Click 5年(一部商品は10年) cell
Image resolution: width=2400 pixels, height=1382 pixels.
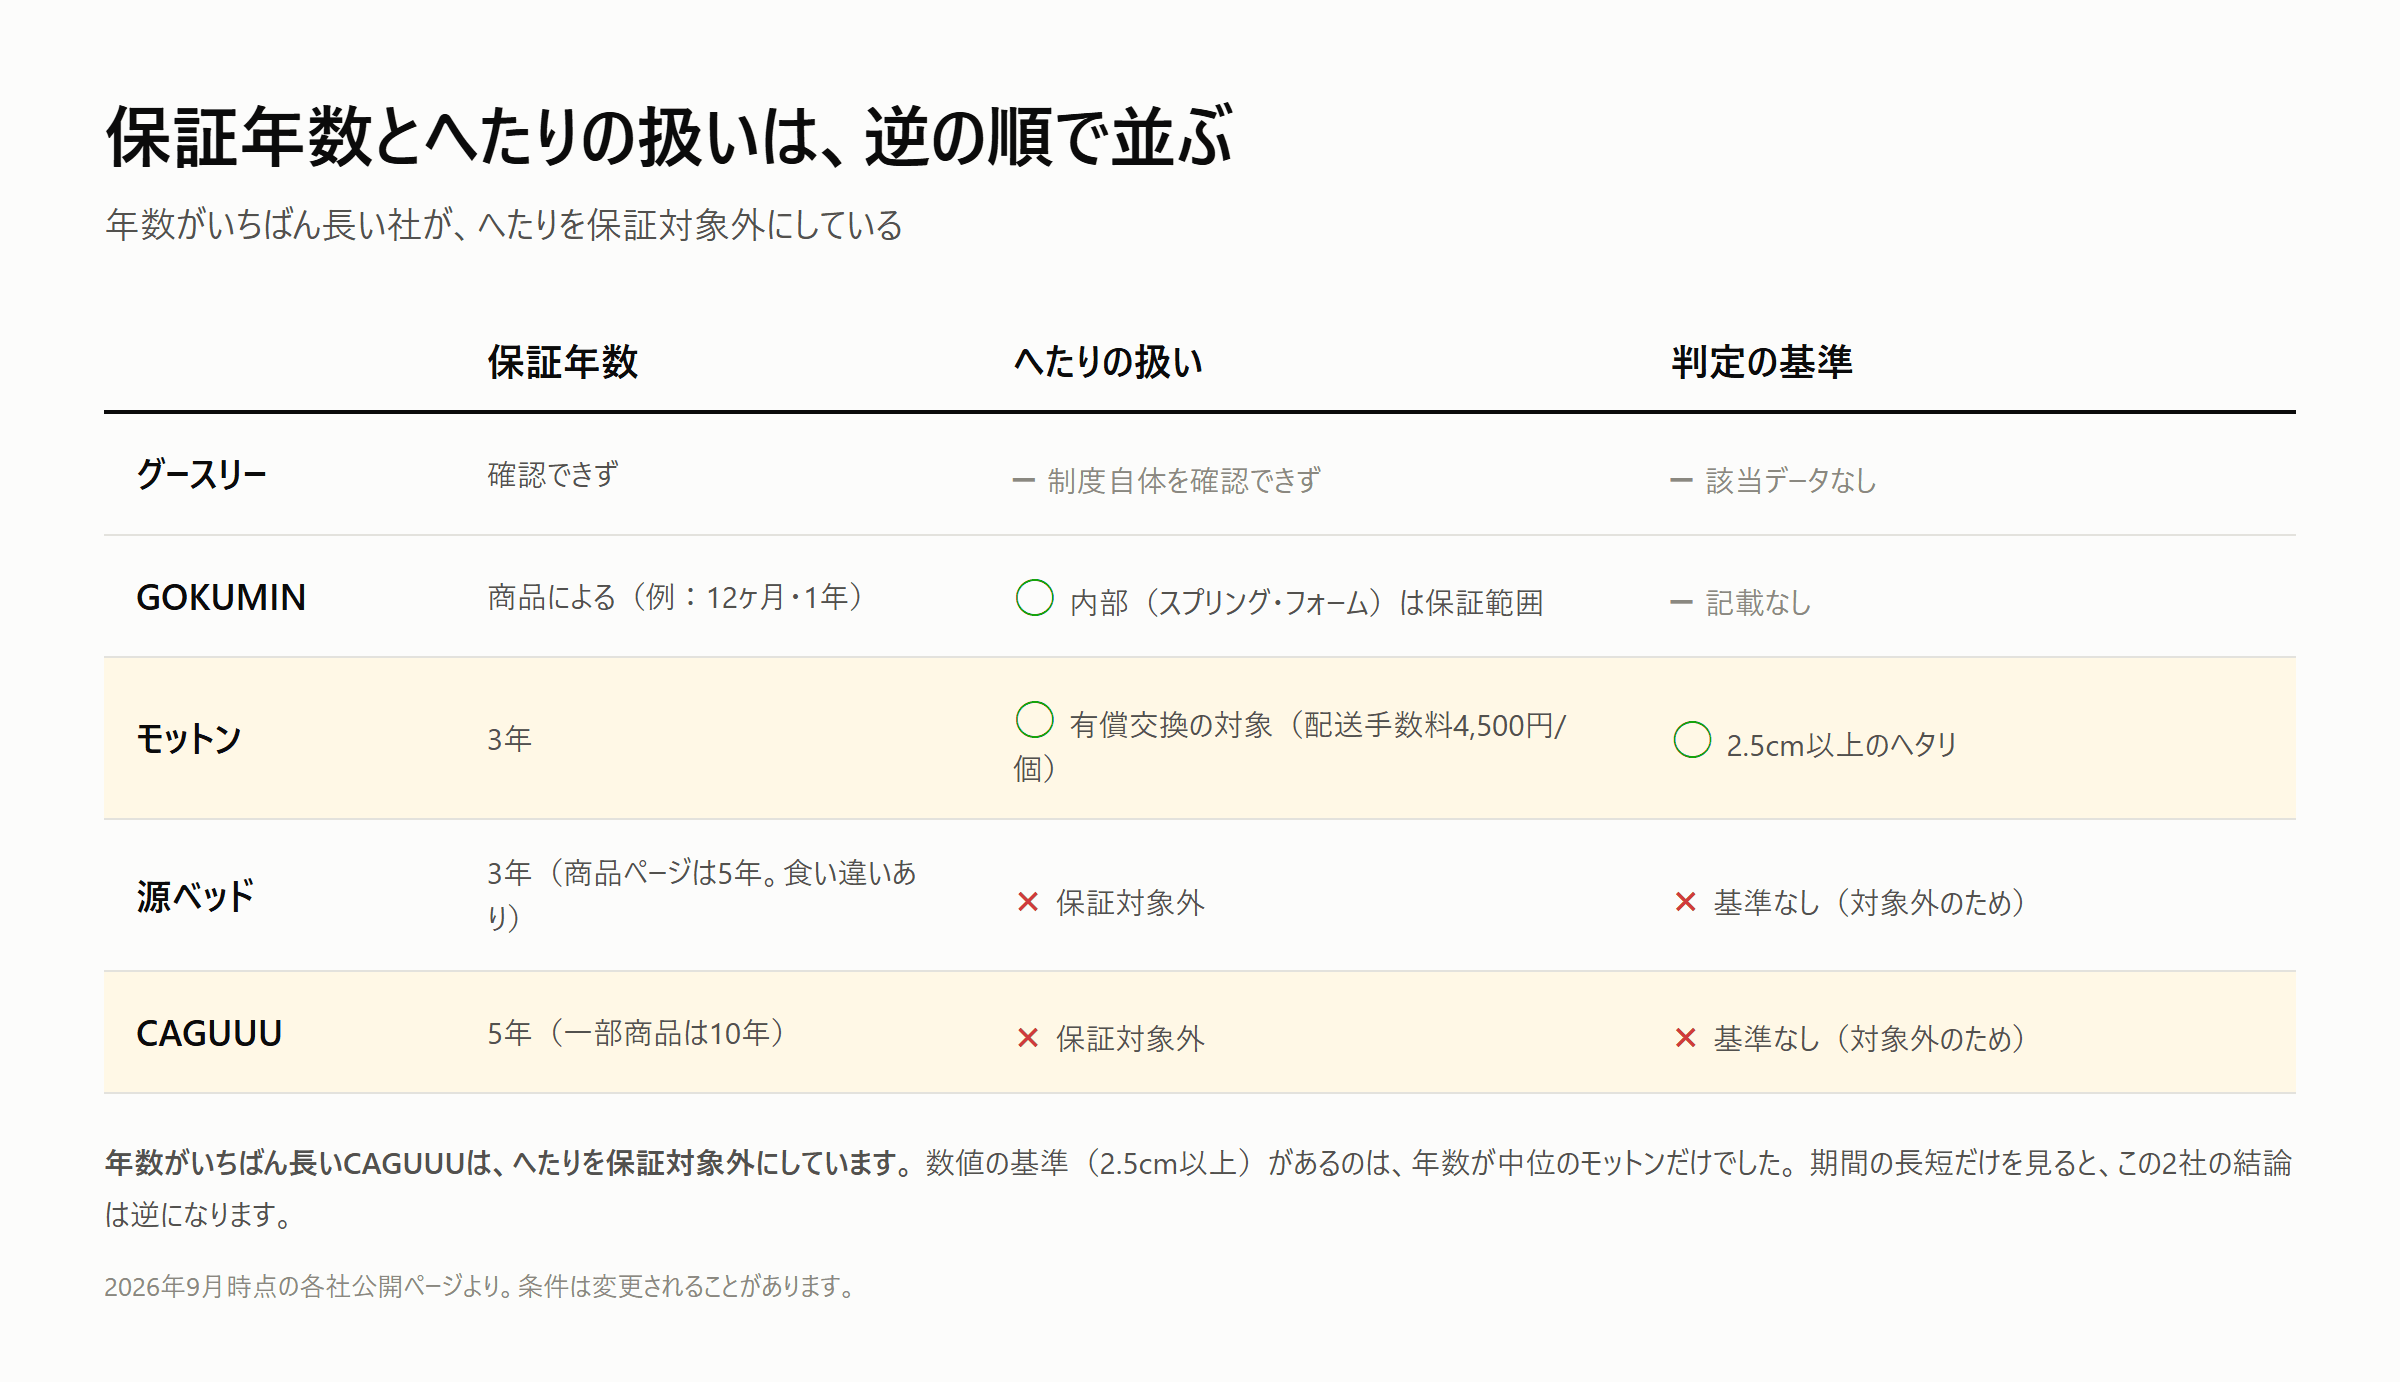pos(638,1033)
